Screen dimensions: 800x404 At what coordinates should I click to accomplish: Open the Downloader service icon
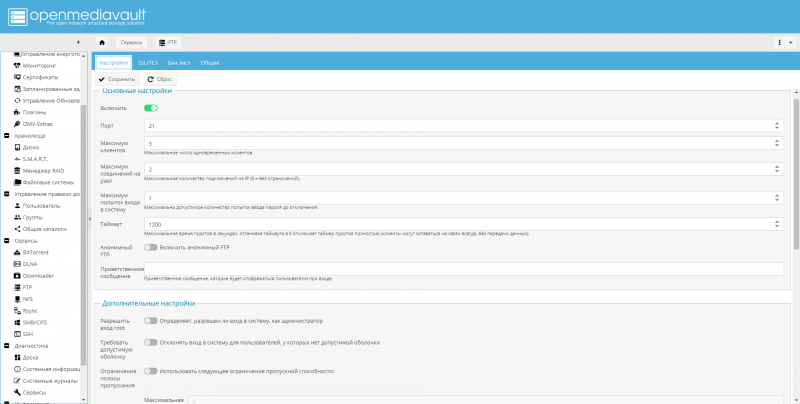tap(17, 276)
